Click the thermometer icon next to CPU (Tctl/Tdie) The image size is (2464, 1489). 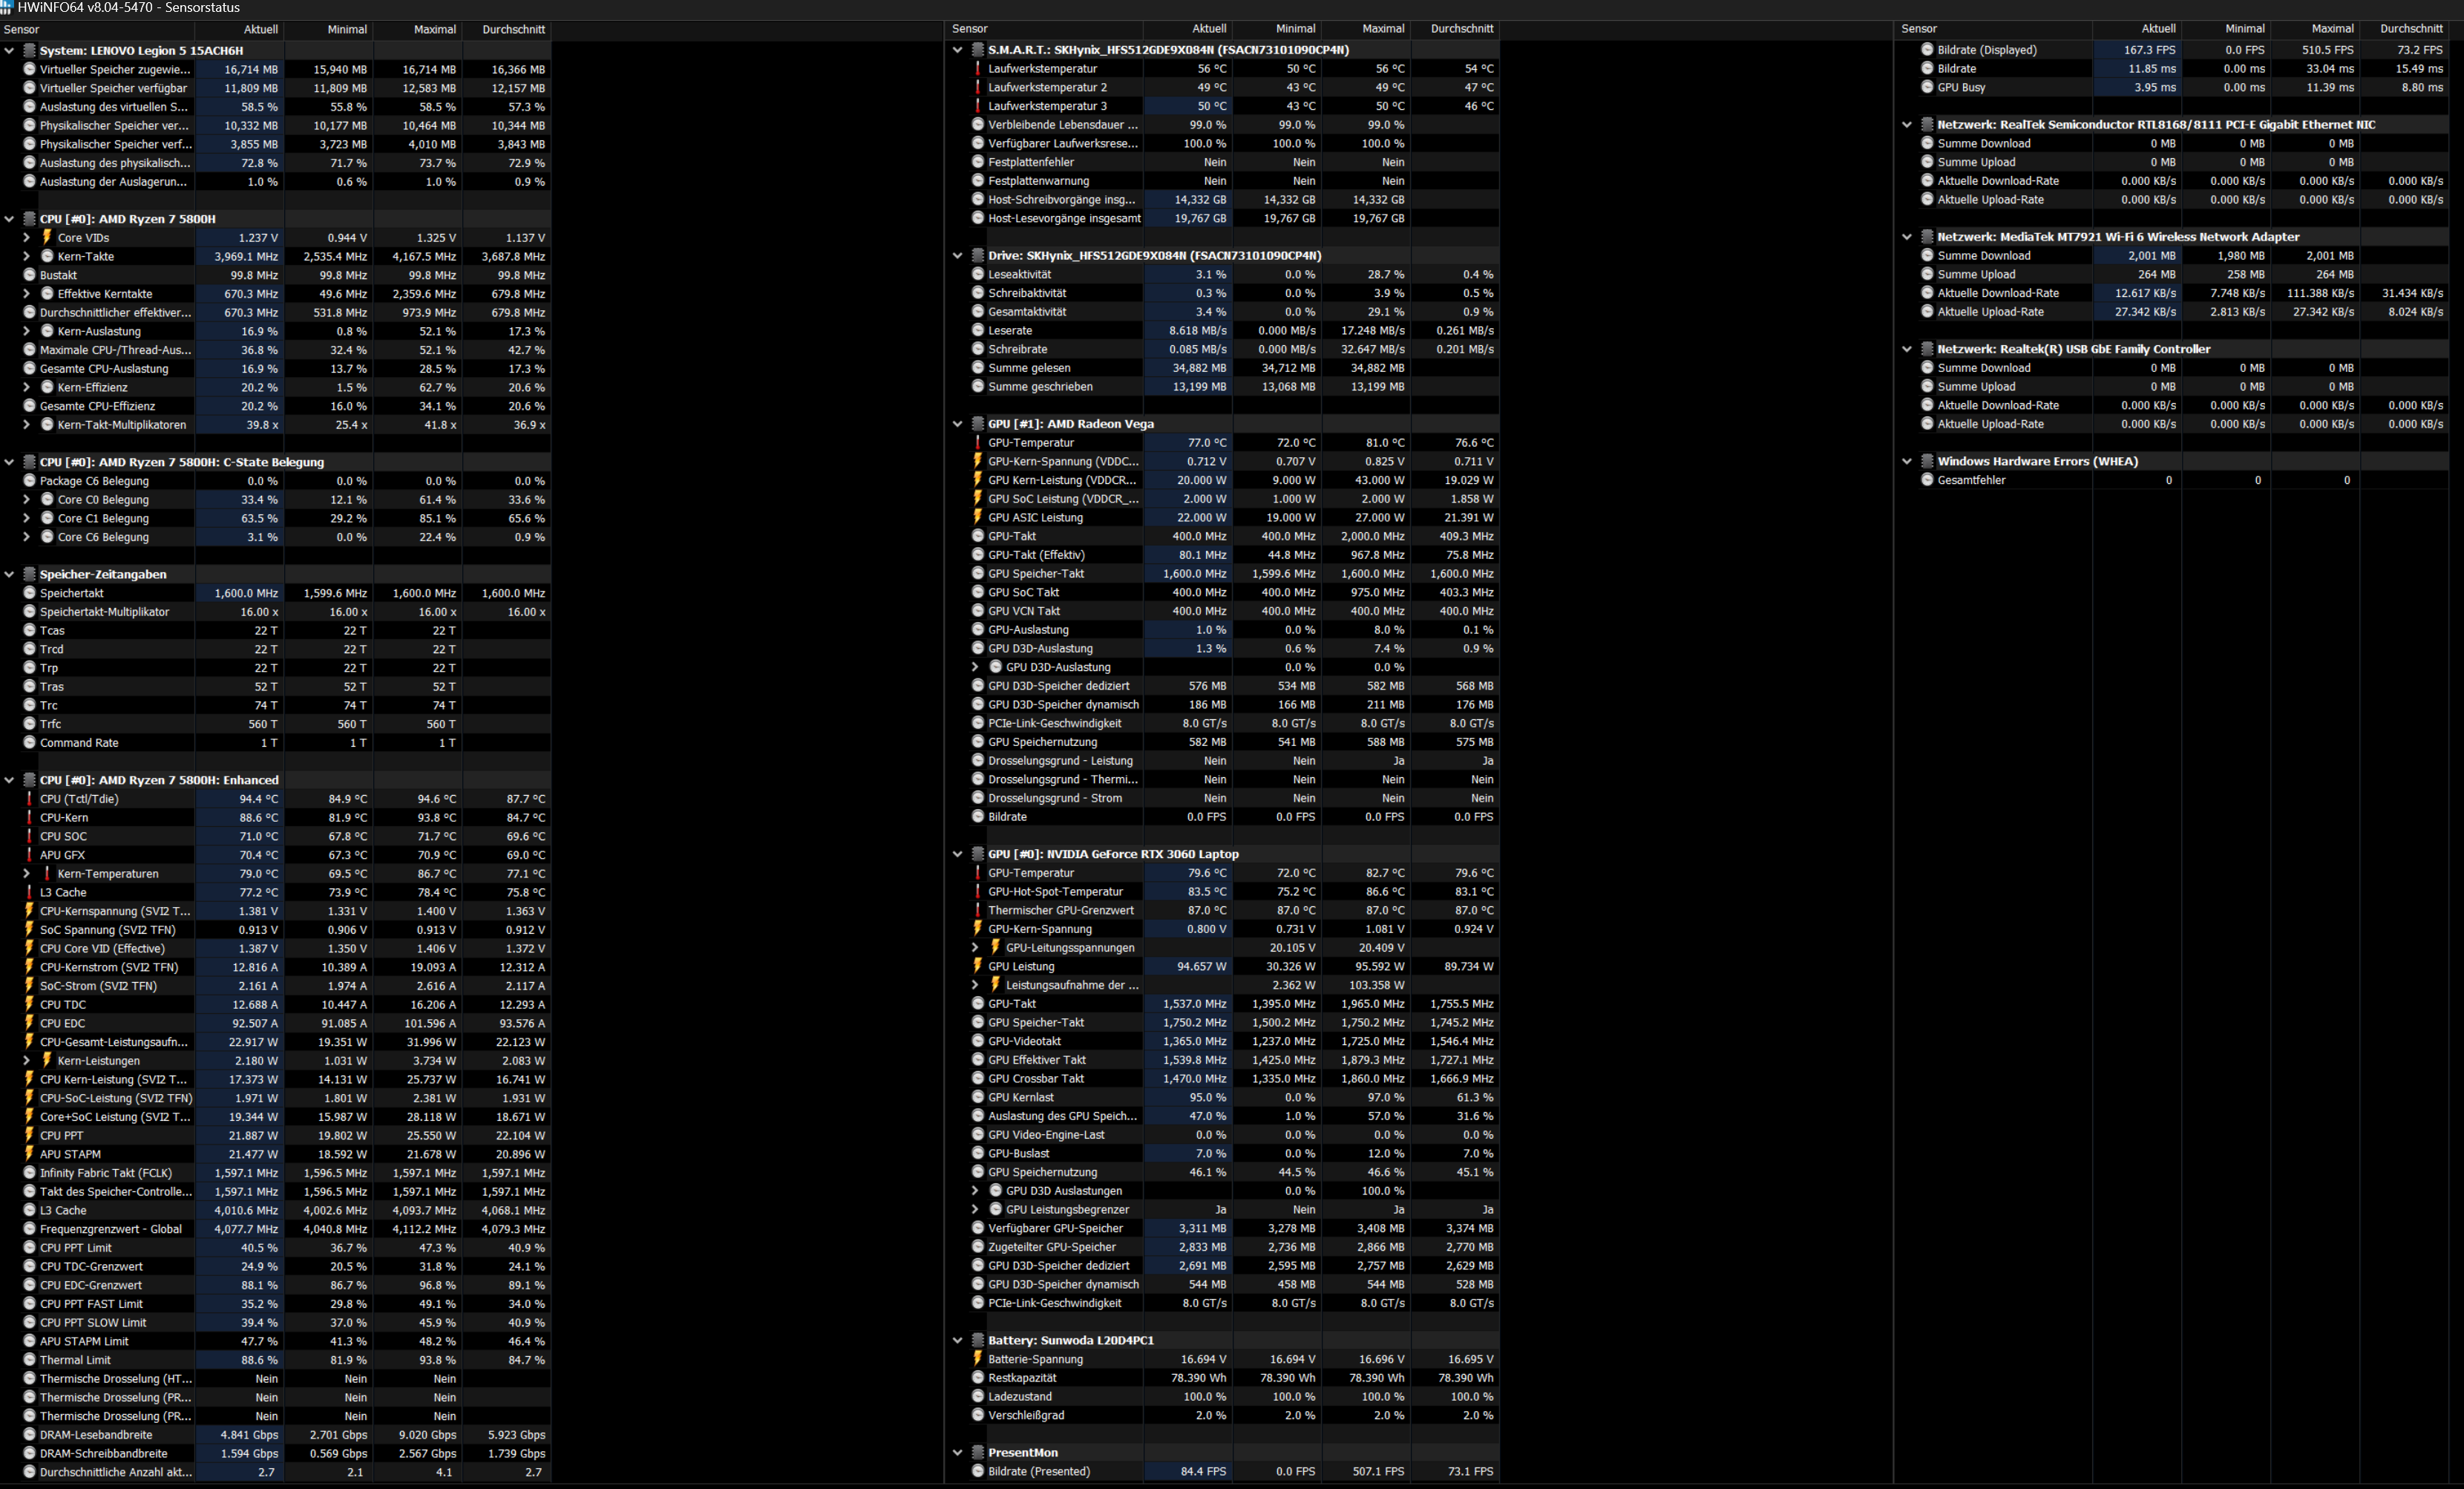pos(29,799)
